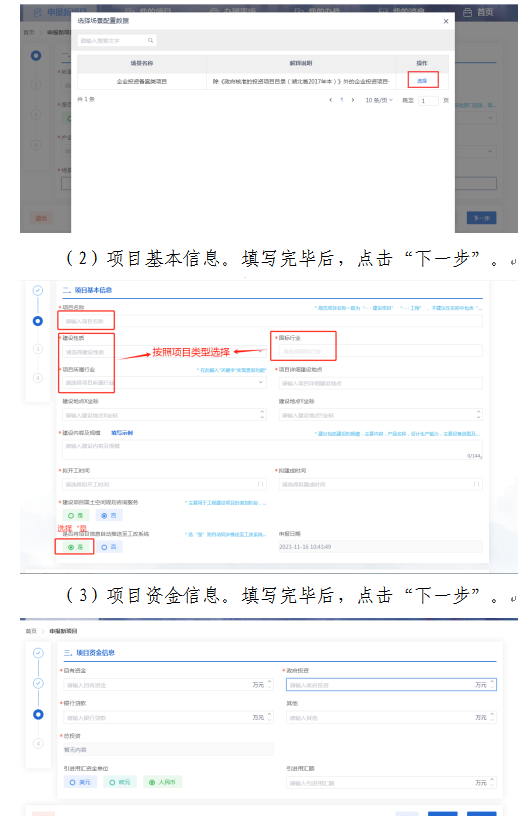The width and height of the screenshot is (520, 816).
Task: Click the step three circle in basic info form
Action: (x=38, y=349)
